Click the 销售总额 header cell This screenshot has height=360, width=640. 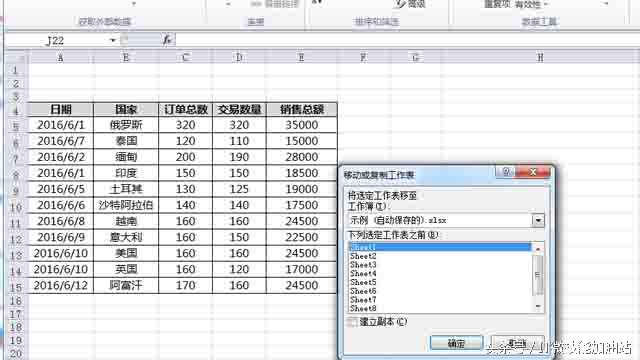(x=302, y=109)
